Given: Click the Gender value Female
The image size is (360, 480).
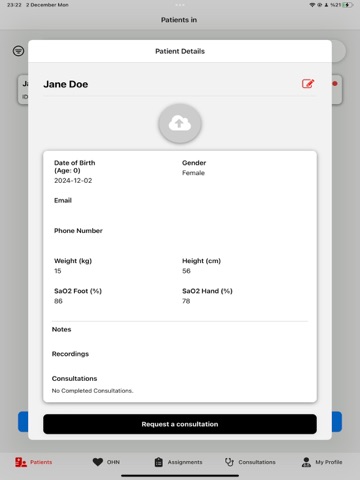Looking at the screenshot, I should (193, 173).
